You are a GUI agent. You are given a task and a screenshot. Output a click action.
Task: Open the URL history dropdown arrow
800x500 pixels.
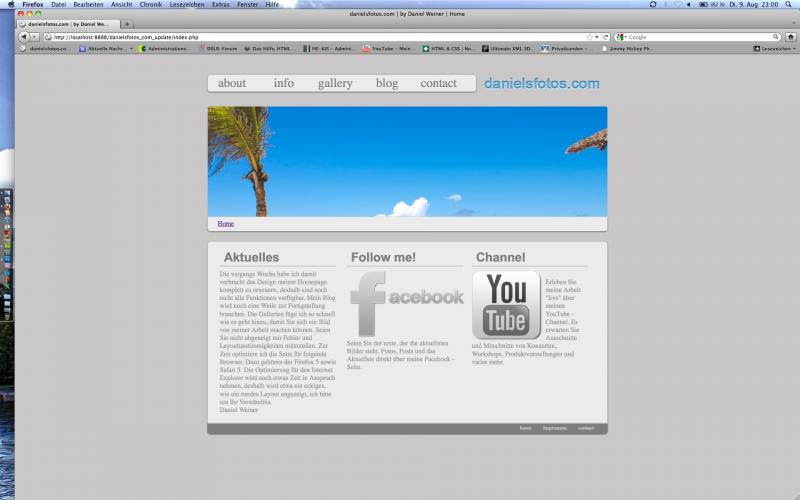(x=598, y=37)
